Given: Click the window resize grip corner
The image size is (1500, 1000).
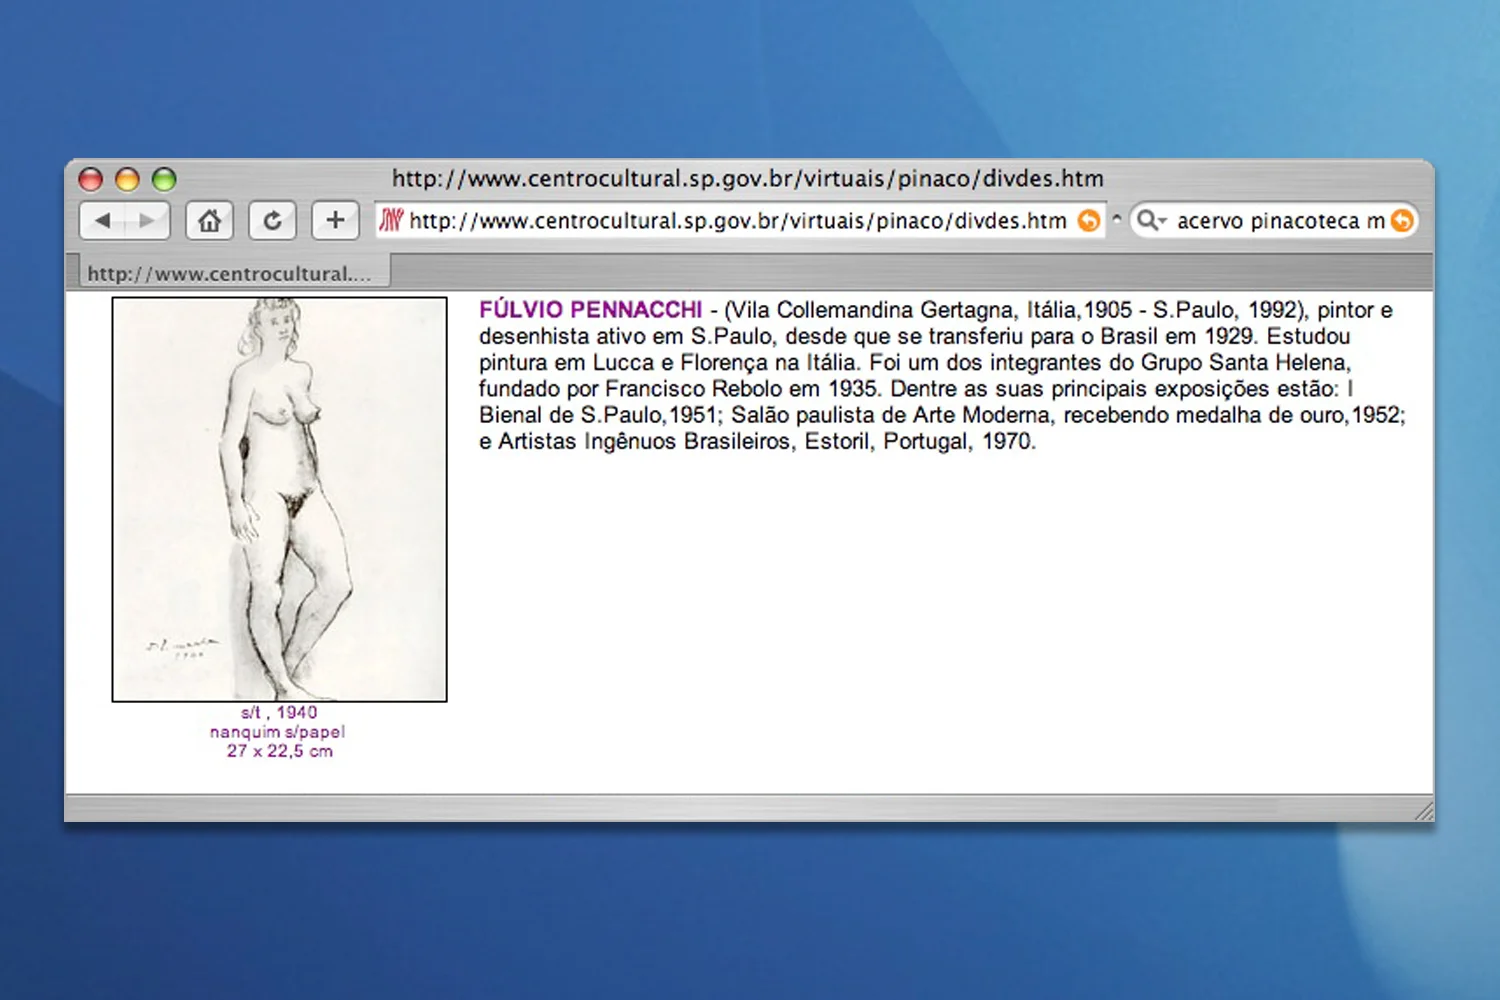Looking at the screenshot, I should (x=1423, y=811).
